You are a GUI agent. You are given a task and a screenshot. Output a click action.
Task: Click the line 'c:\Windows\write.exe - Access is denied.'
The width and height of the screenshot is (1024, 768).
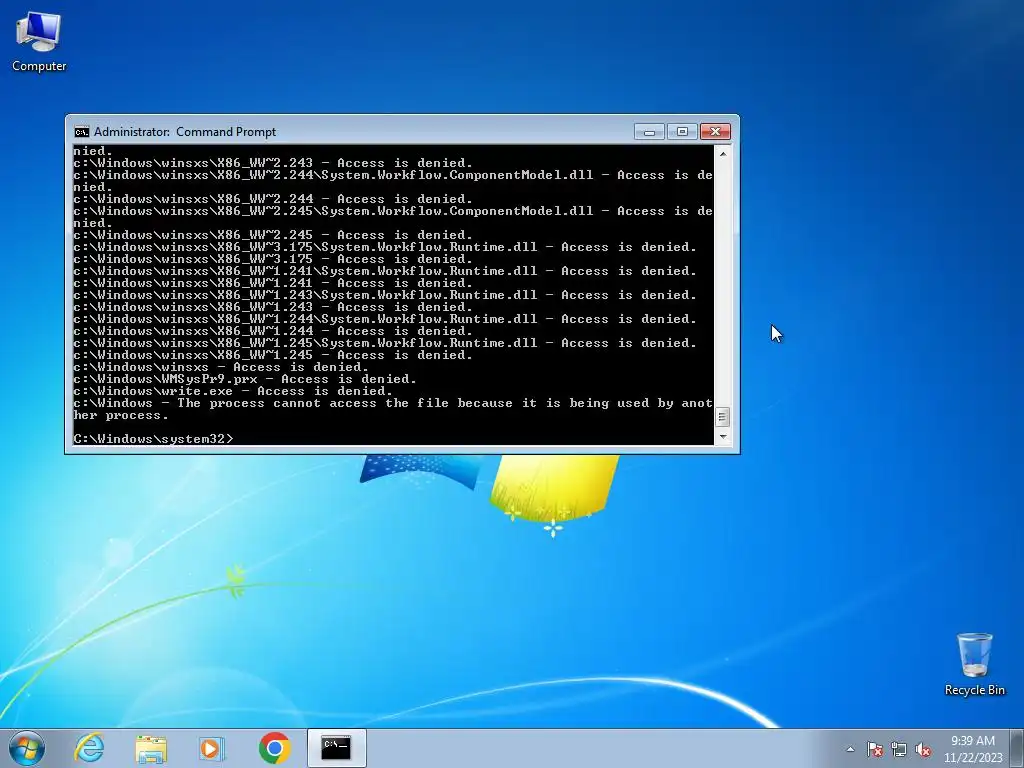pyautogui.click(x=233, y=391)
